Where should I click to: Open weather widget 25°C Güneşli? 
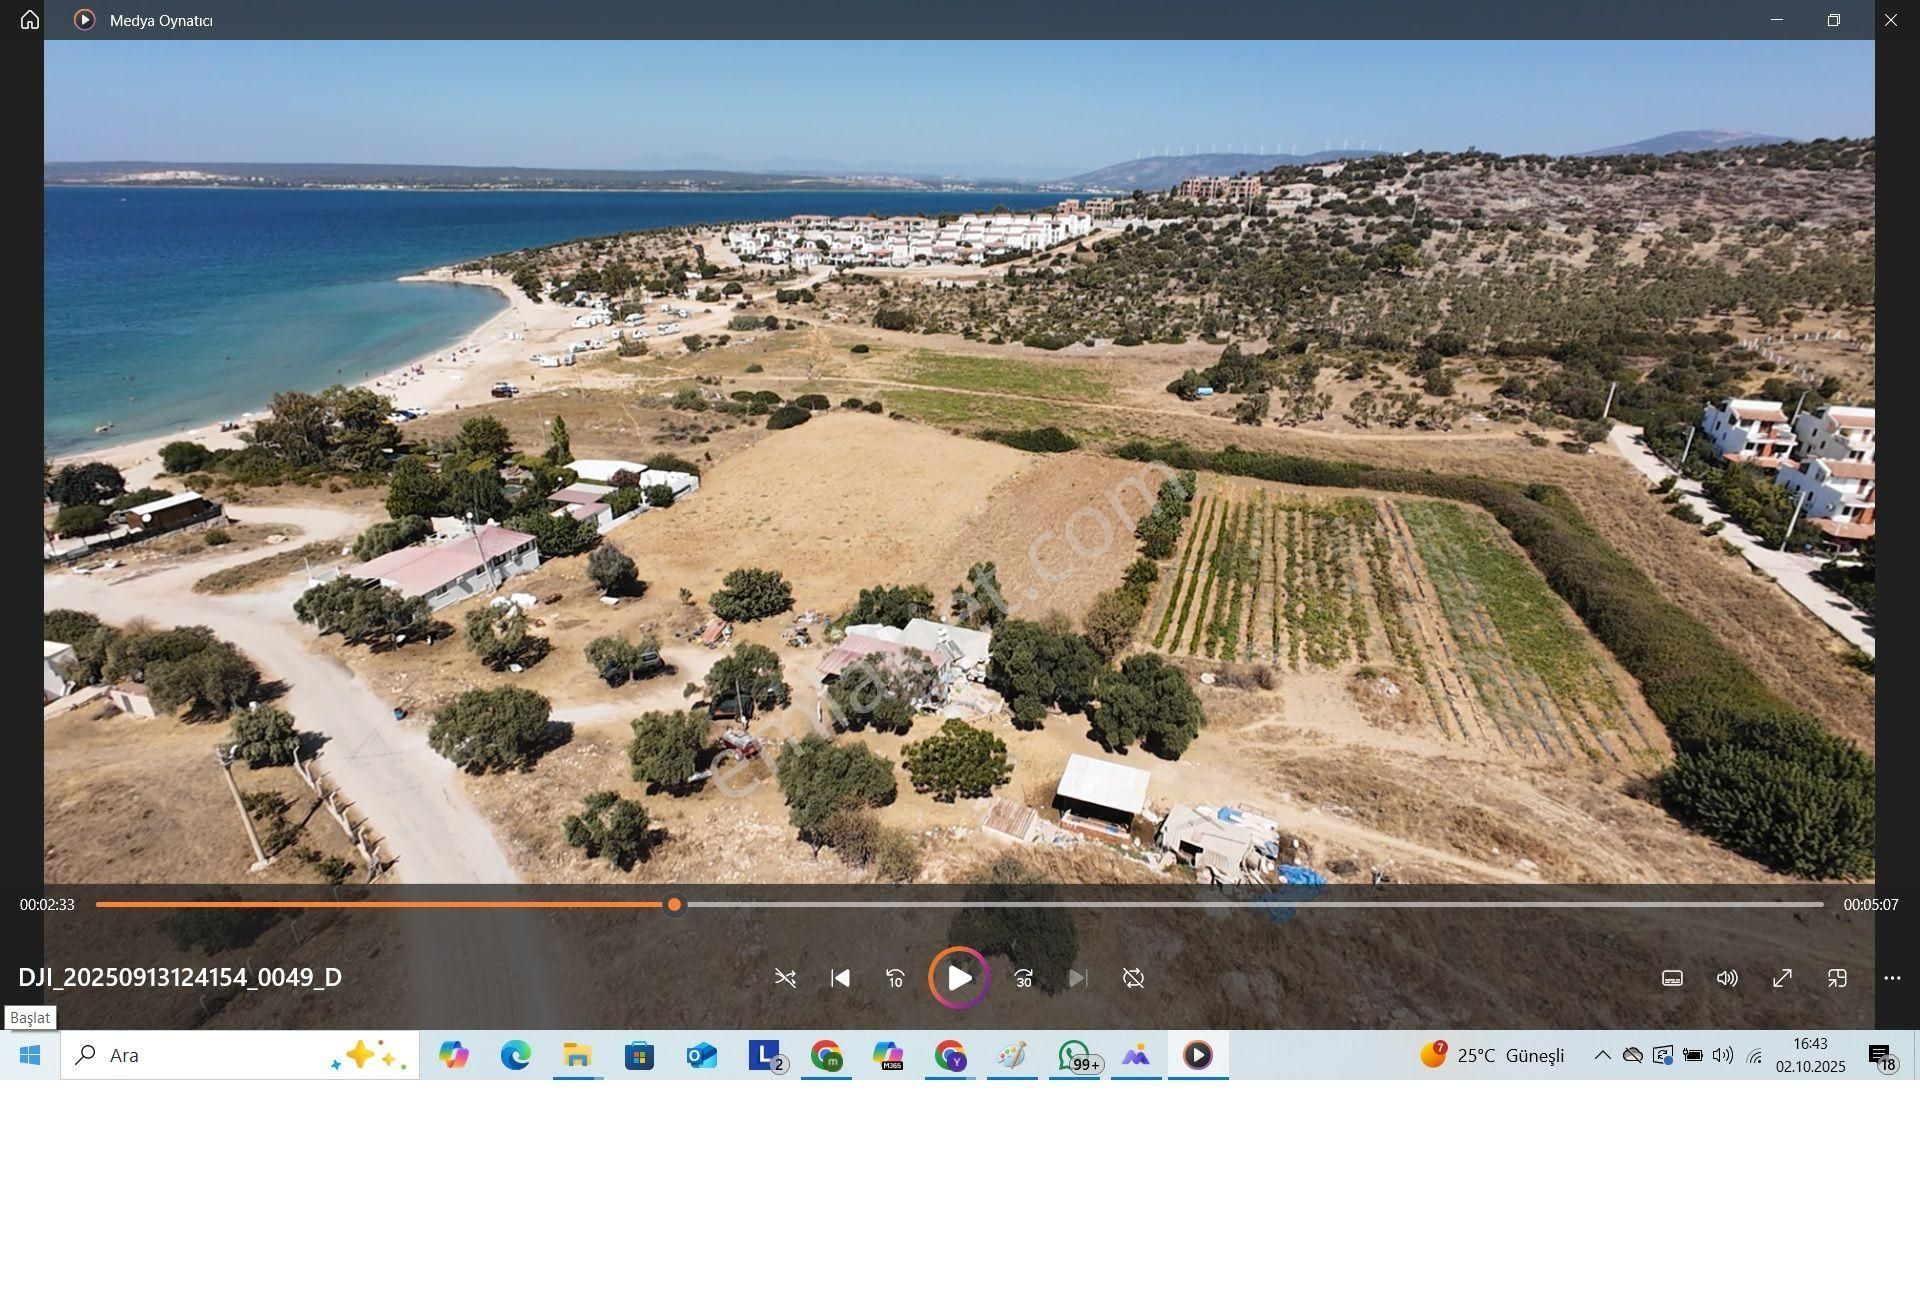[x=1492, y=1055]
